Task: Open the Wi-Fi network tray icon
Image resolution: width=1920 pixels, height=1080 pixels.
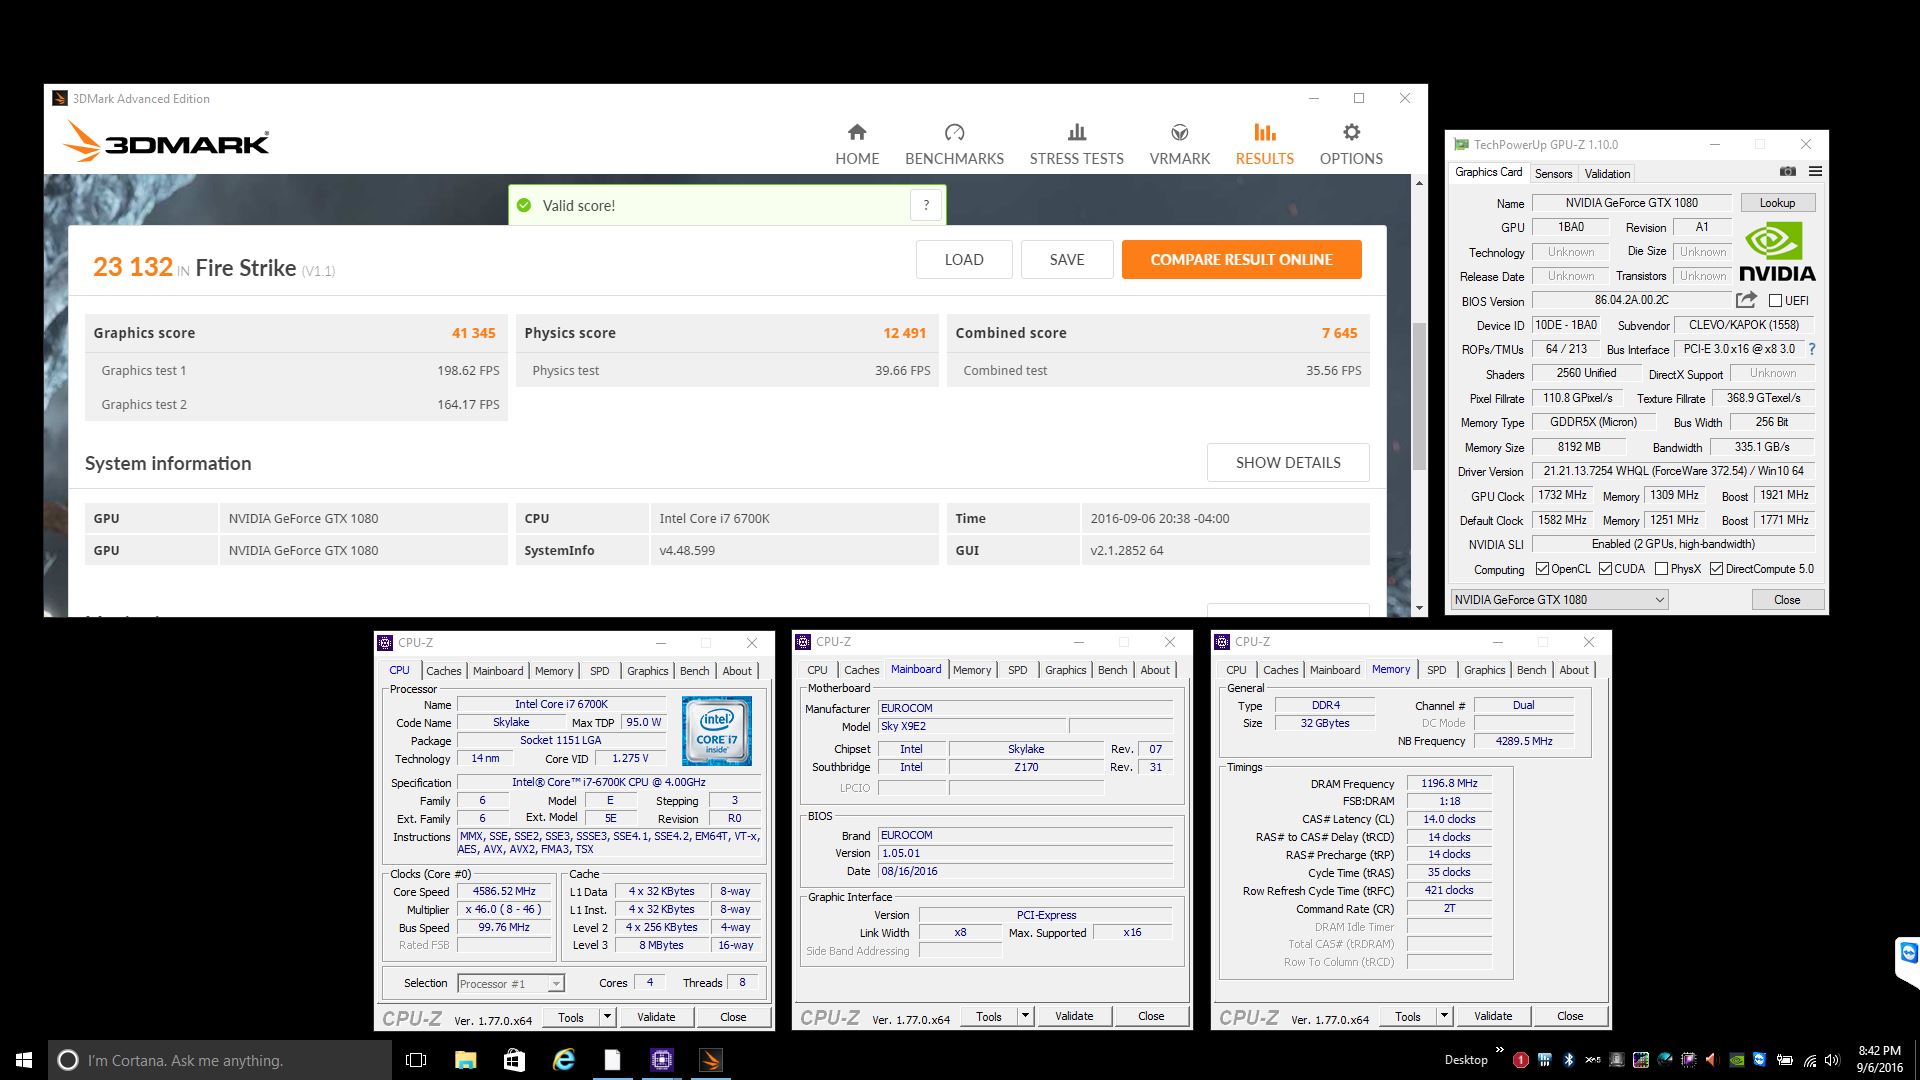Action: tap(1810, 1061)
